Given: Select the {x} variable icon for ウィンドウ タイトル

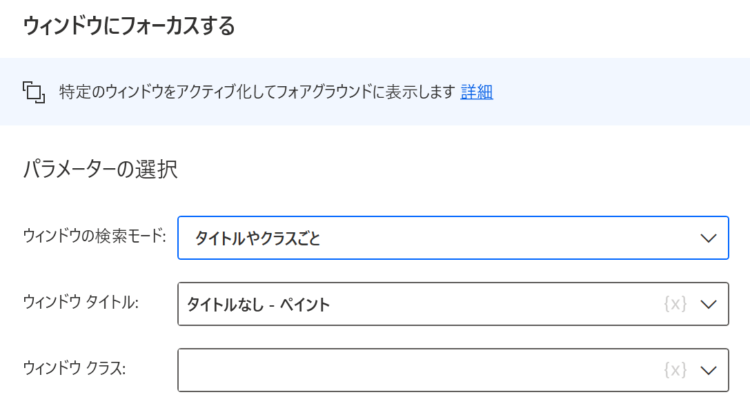Looking at the screenshot, I should pos(675,304).
